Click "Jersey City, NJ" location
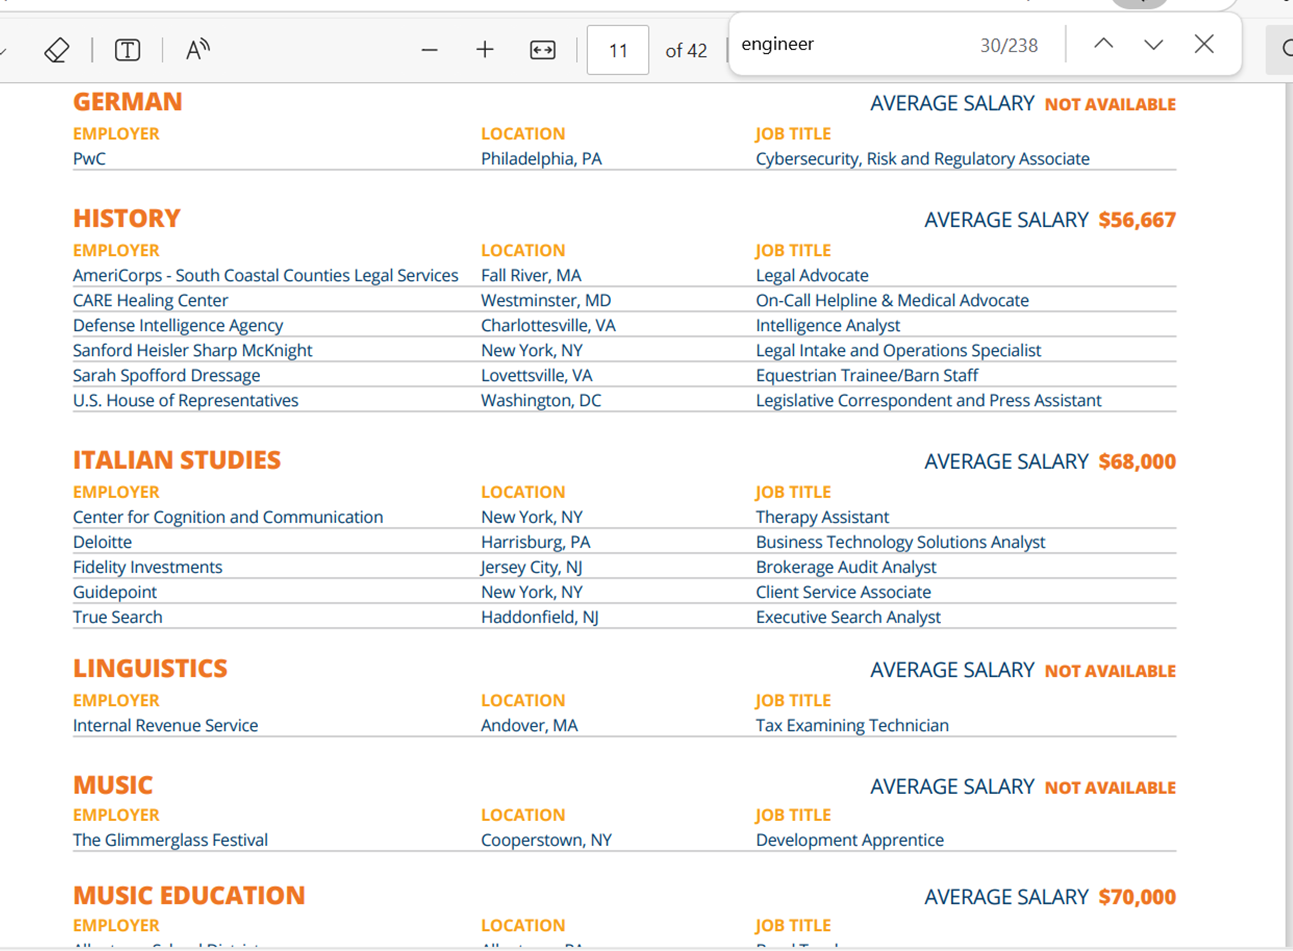The width and height of the screenshot is (1293, 951). [532, 567]
